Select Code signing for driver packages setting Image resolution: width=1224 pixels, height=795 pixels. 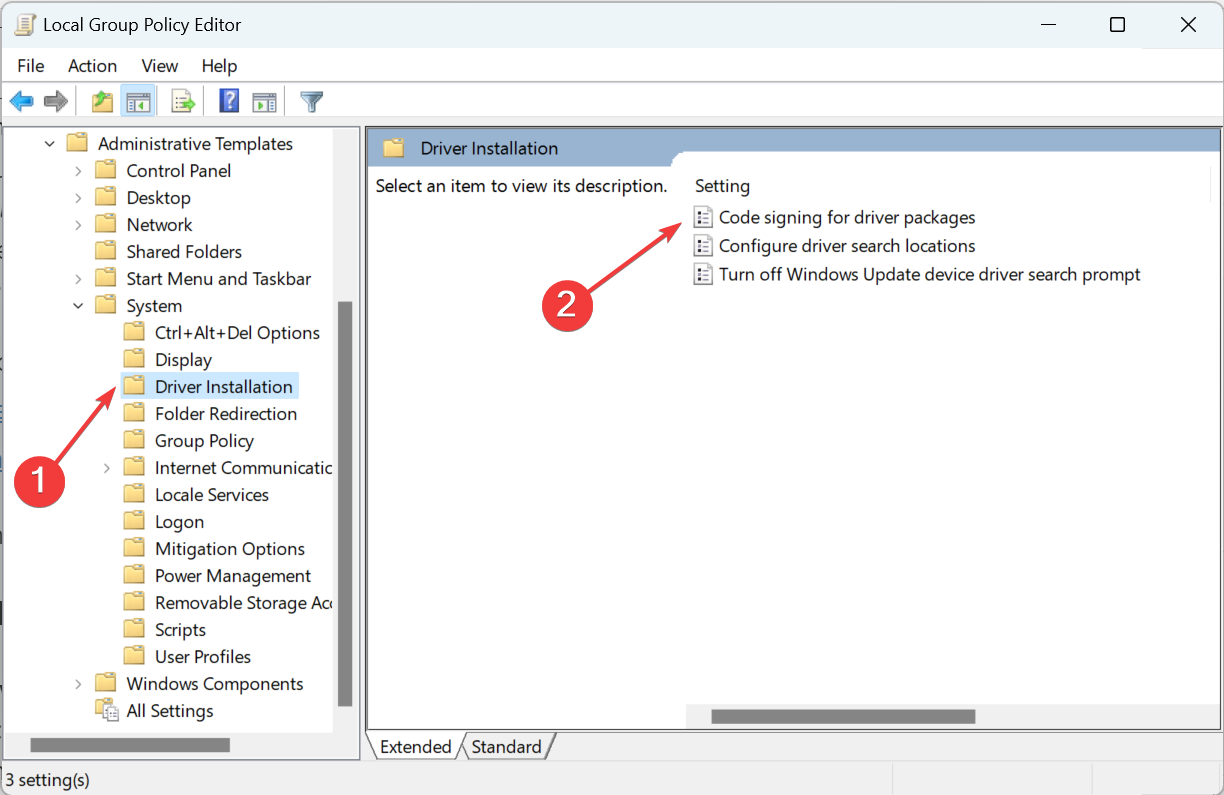pos(847,217)
